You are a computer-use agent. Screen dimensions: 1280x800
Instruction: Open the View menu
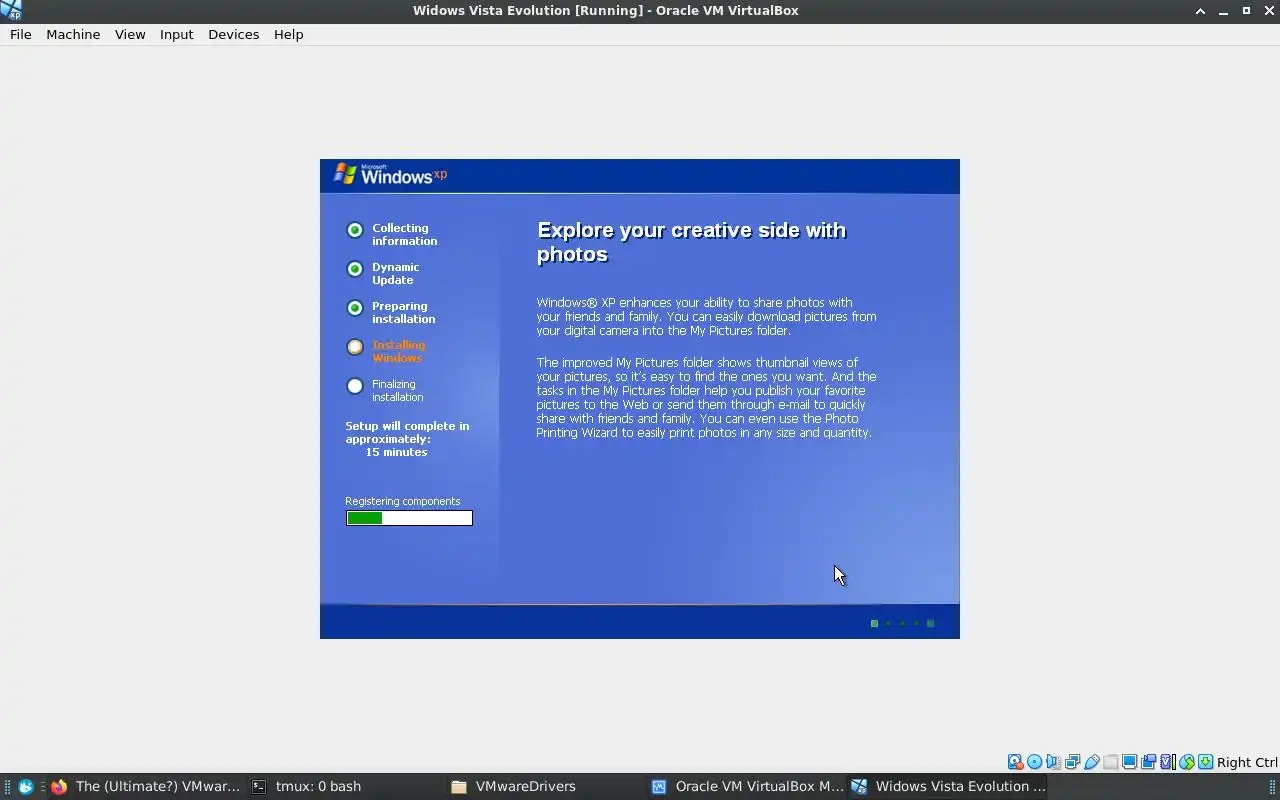click(130, 34)
